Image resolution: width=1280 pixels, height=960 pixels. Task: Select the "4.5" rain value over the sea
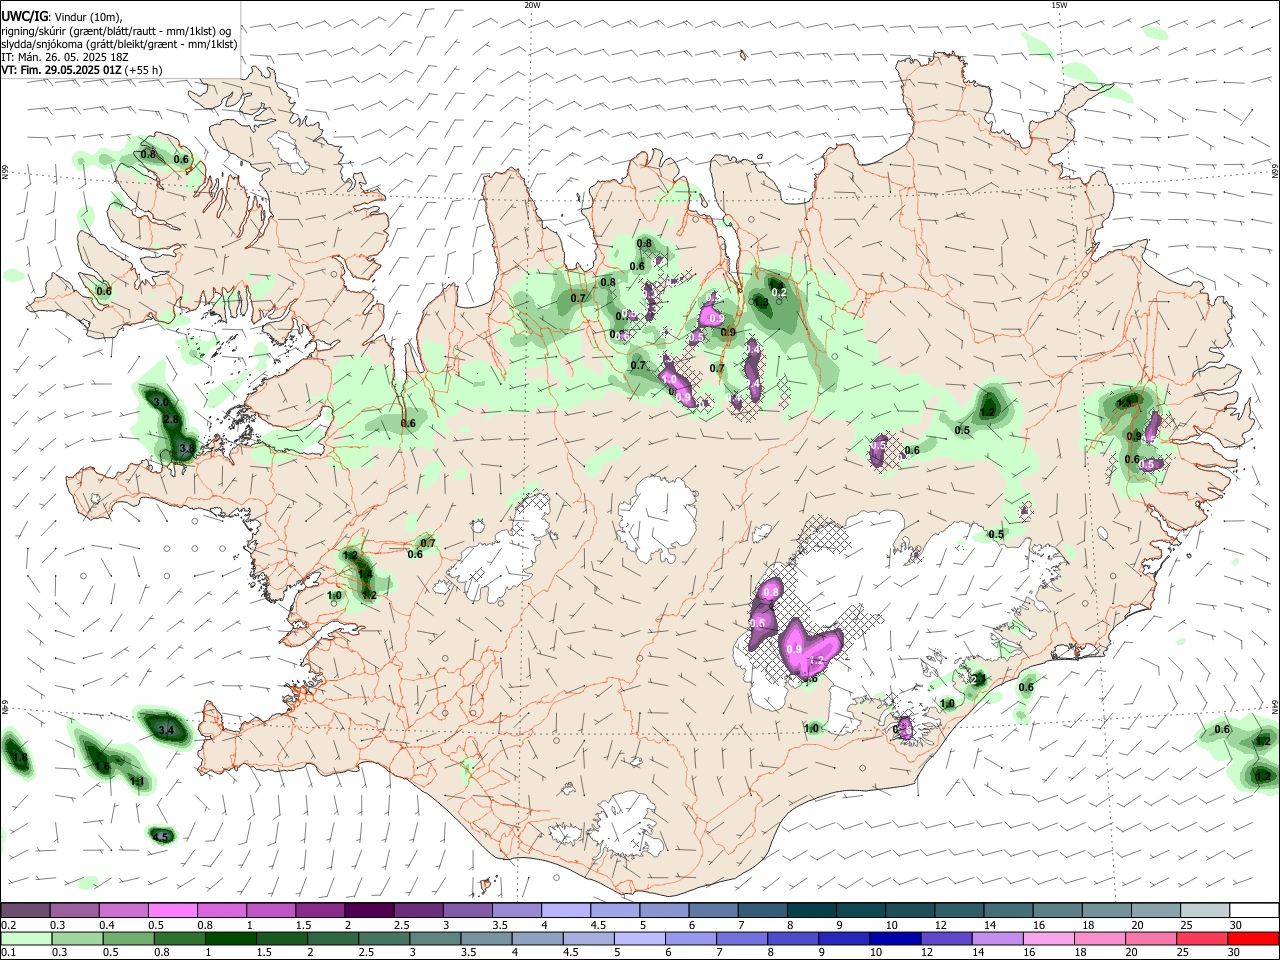(160, 836)
